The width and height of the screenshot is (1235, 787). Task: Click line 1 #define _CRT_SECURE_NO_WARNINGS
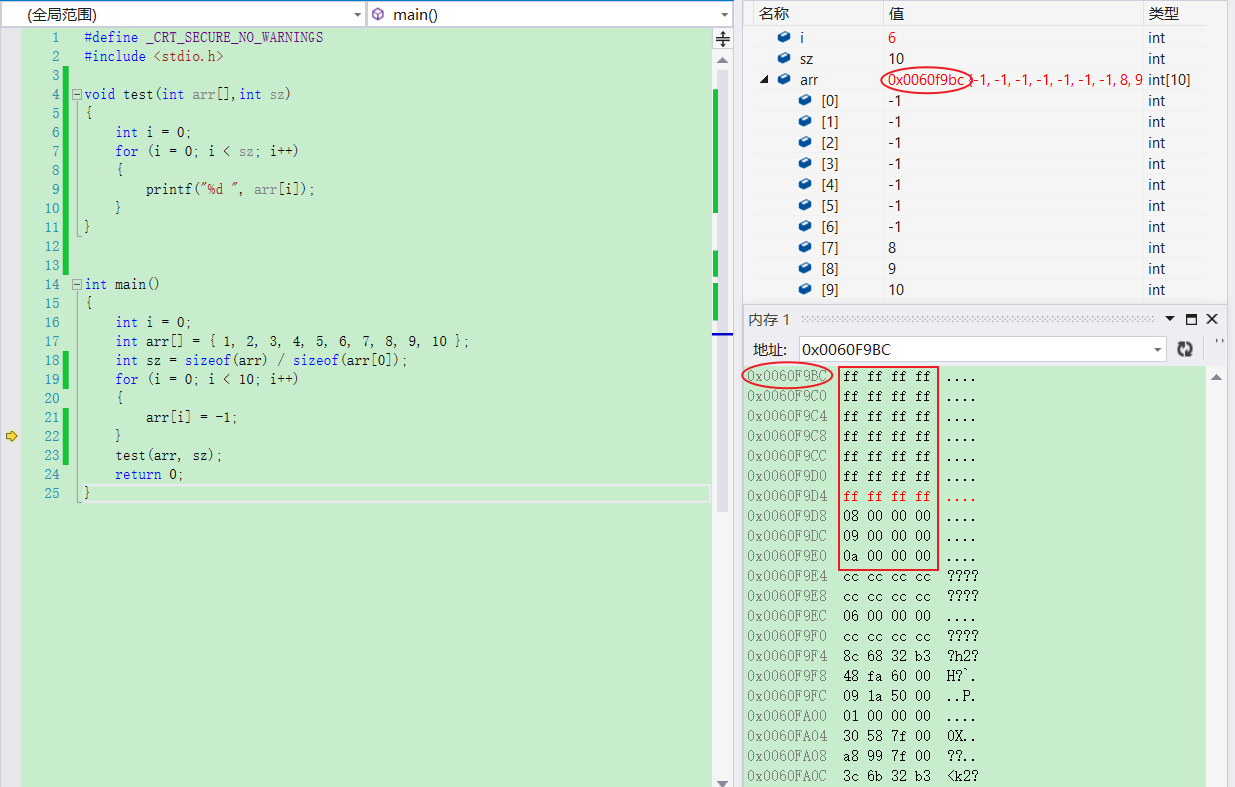pos(204,37)
